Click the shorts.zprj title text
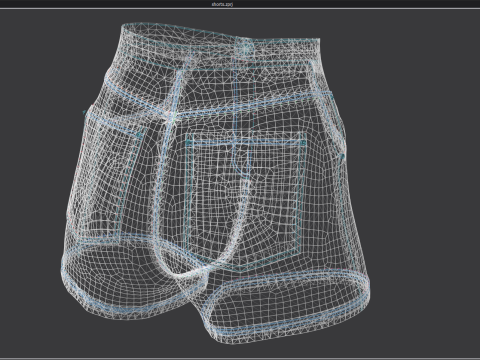 (x=222, y=4)
